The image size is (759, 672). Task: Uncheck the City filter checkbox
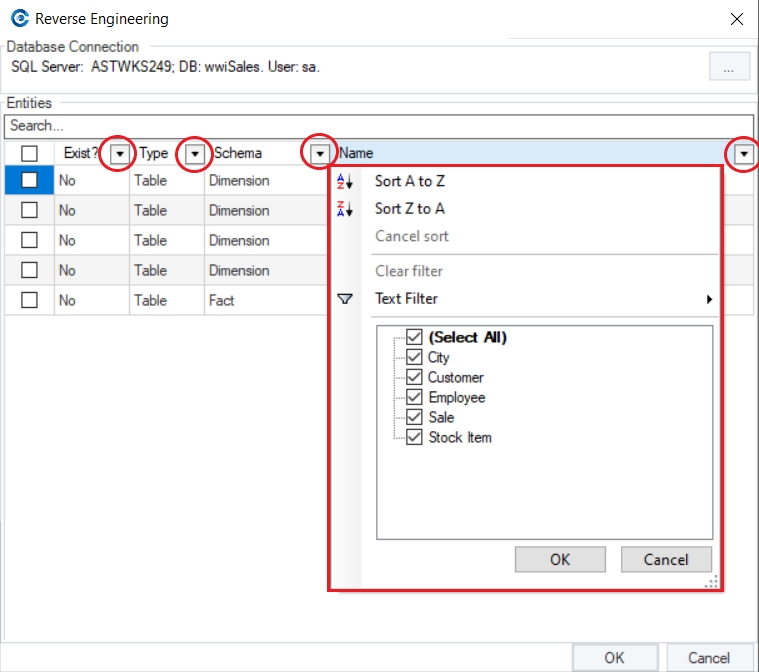pos(415,357)
